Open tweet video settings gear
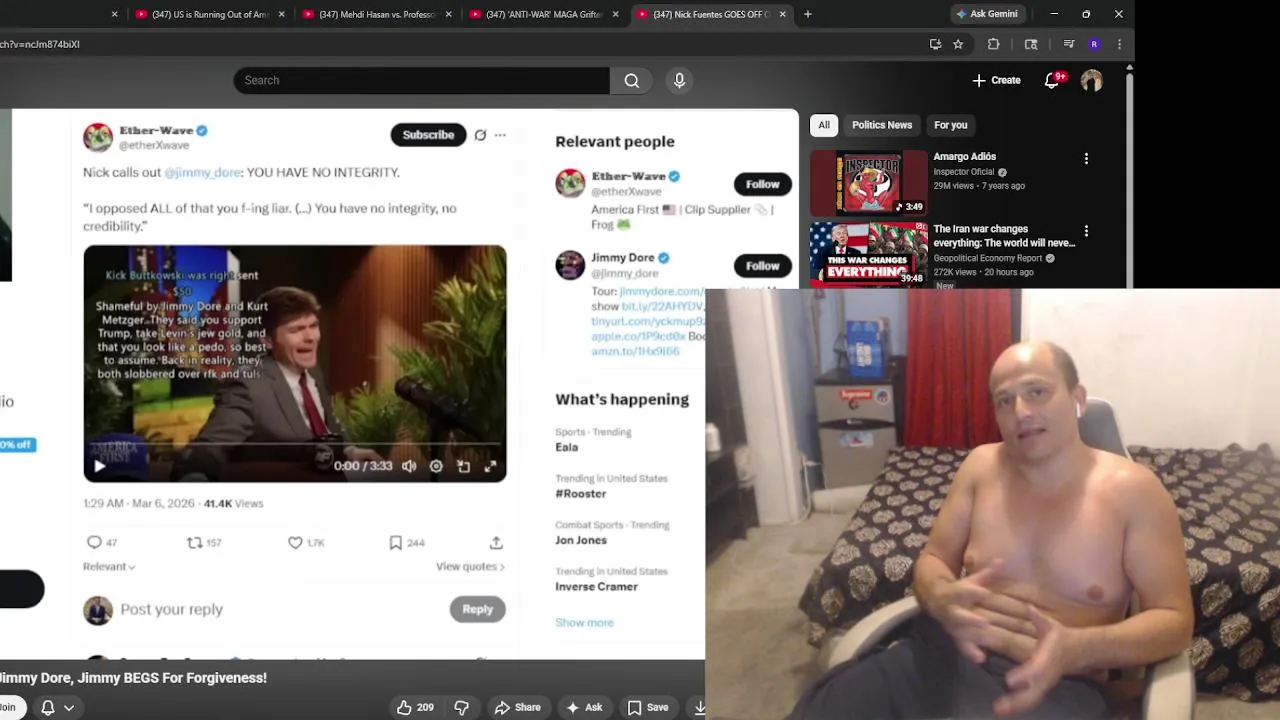The height and width of the screenshot is (720, 1280). pyautogui.click(x=436, y=466)
